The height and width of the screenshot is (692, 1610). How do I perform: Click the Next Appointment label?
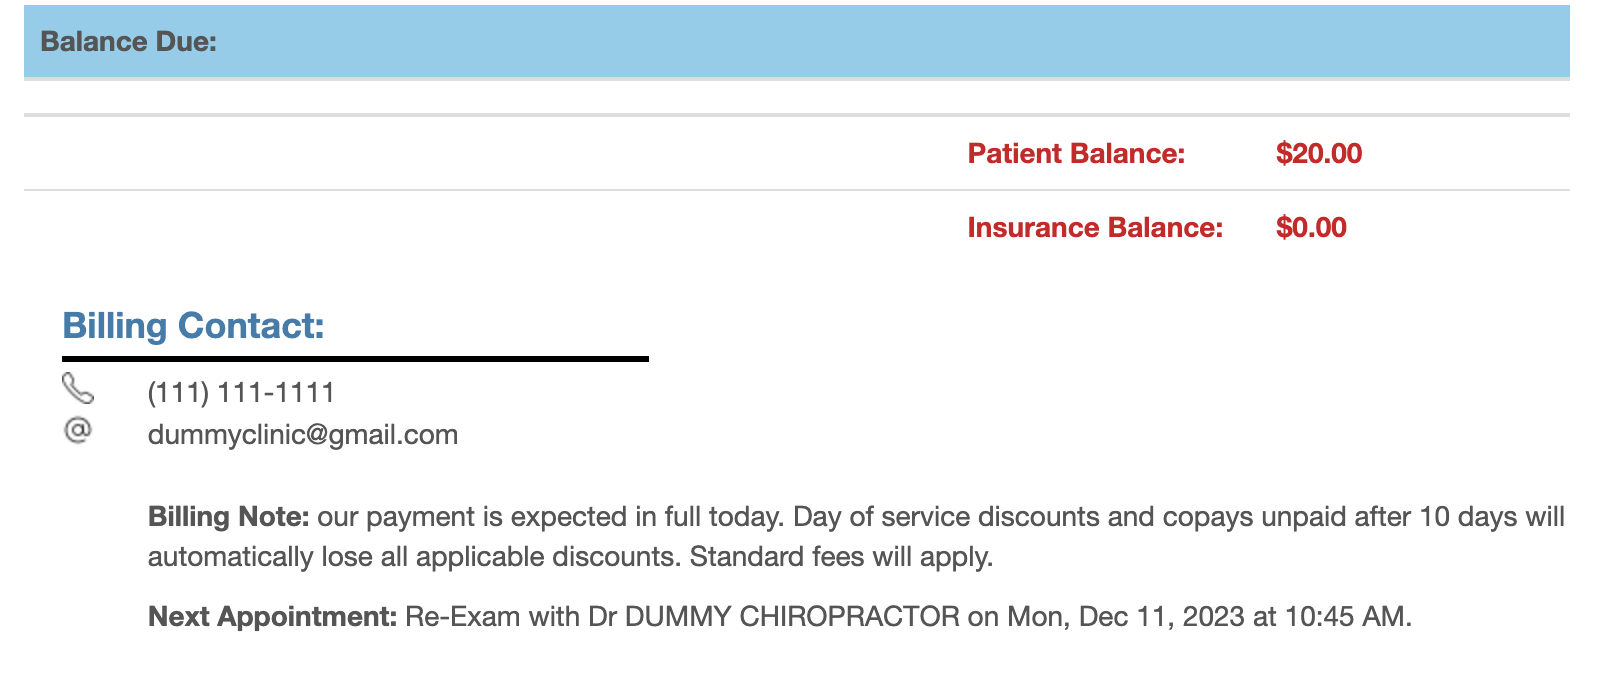(273, 616)
